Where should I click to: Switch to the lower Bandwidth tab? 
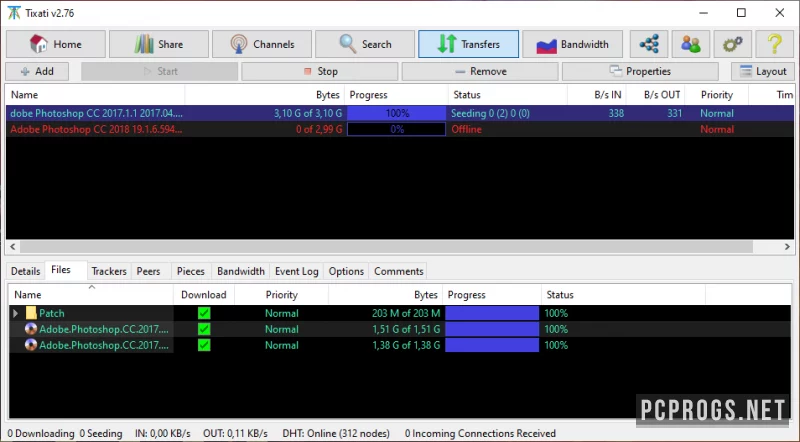coord(241,271)
